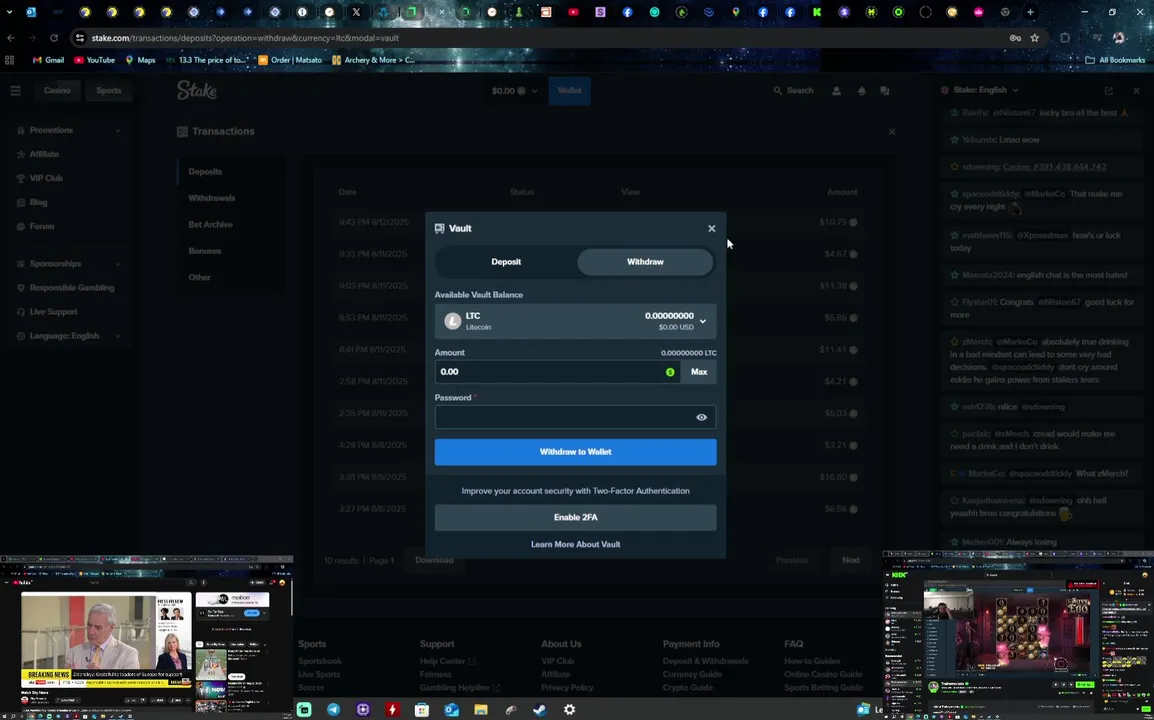Open the user profile icon

(836, 91)
